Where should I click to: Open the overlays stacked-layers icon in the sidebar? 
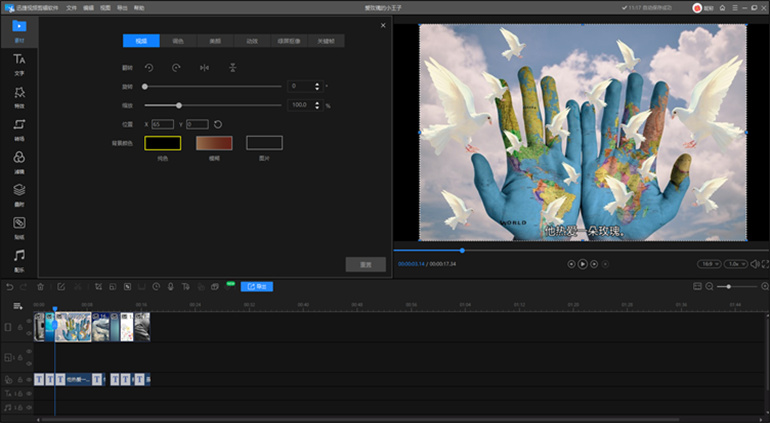pos(19,190)
